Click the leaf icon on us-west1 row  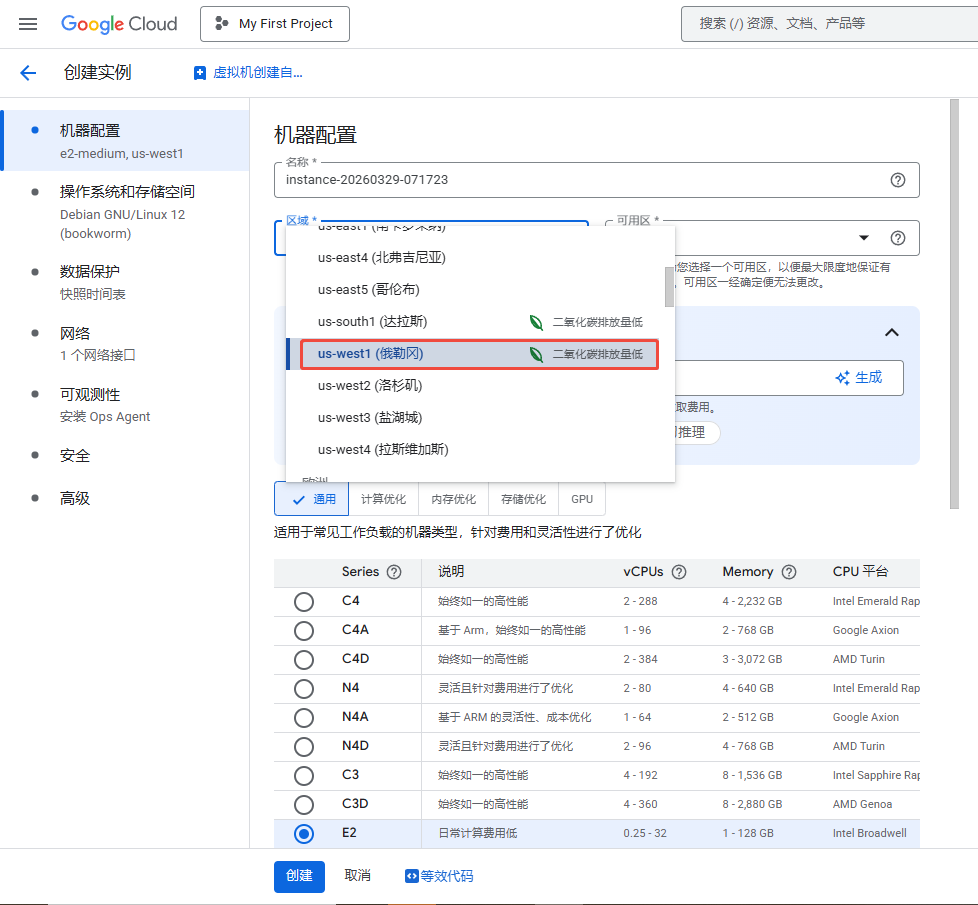[x=536, y=354]
